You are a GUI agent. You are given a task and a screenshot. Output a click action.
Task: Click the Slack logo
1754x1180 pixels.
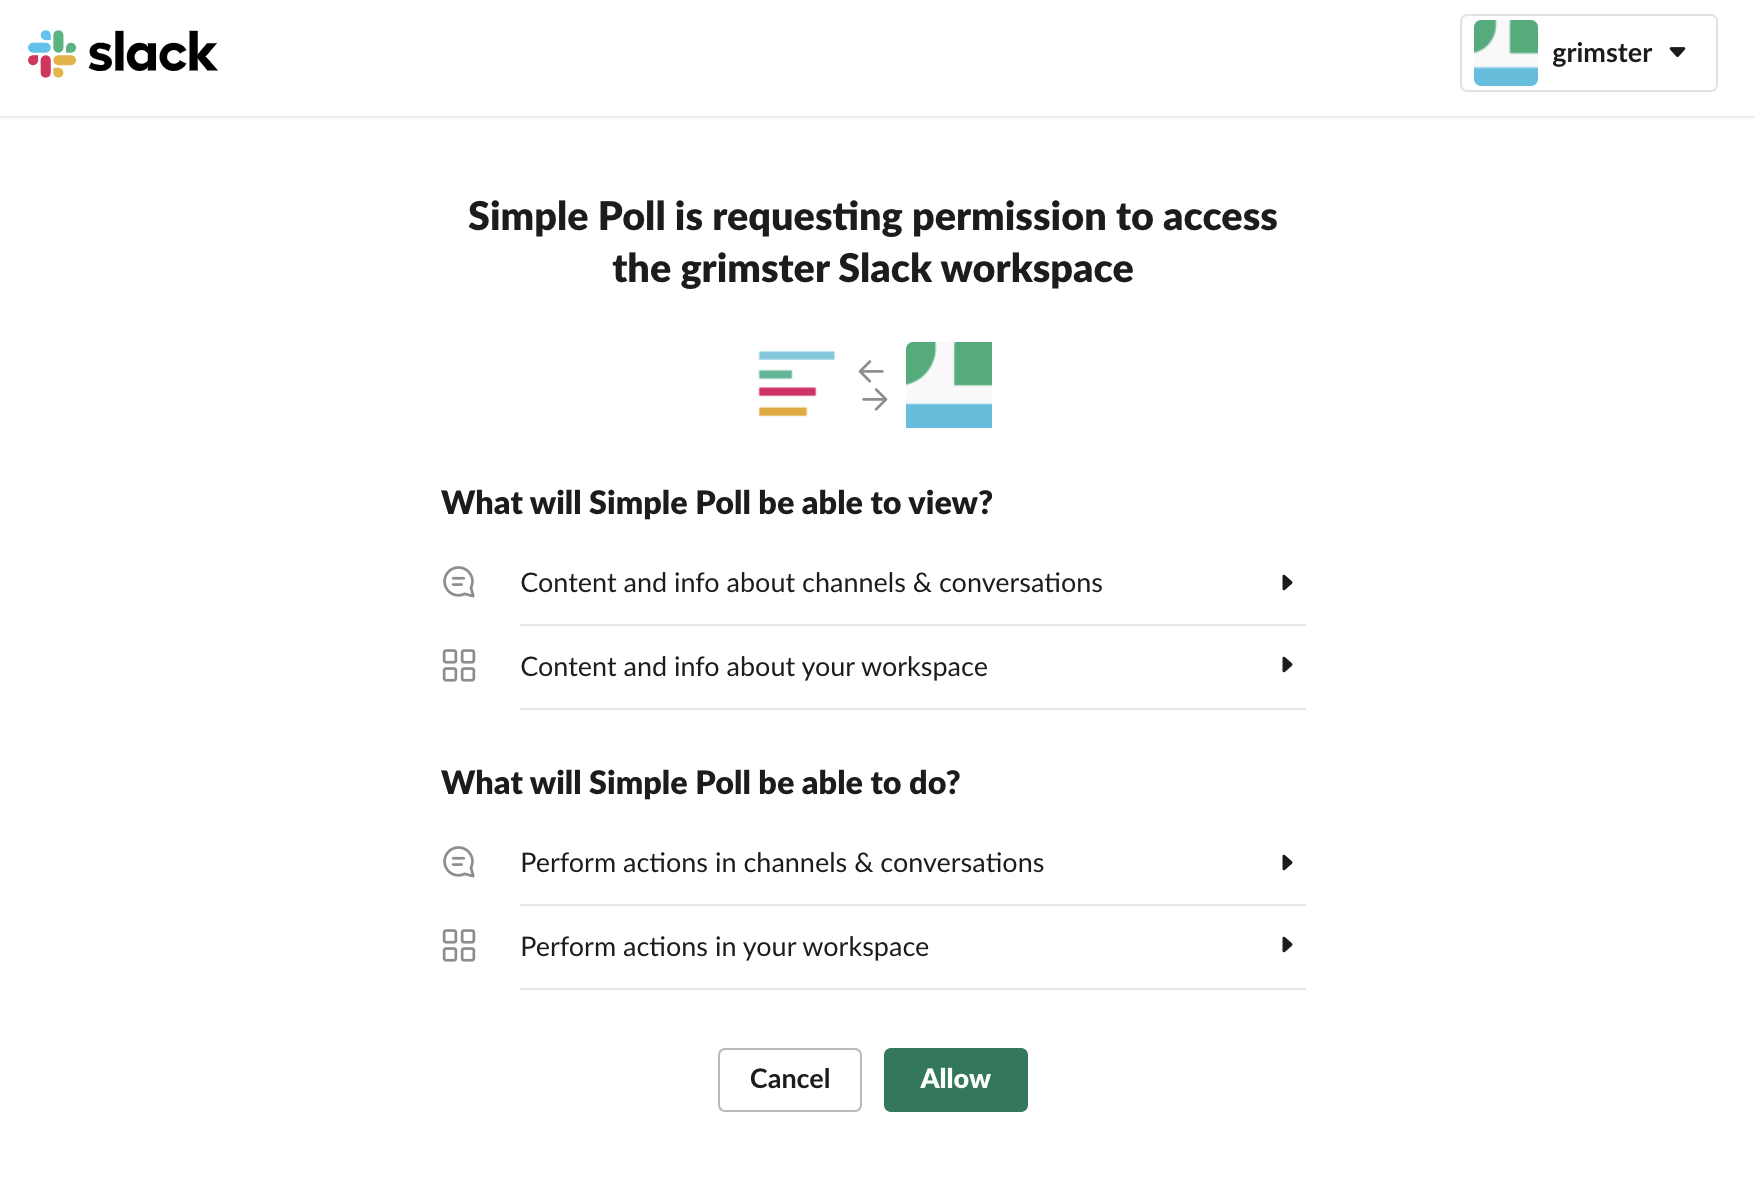coord(122,53)
